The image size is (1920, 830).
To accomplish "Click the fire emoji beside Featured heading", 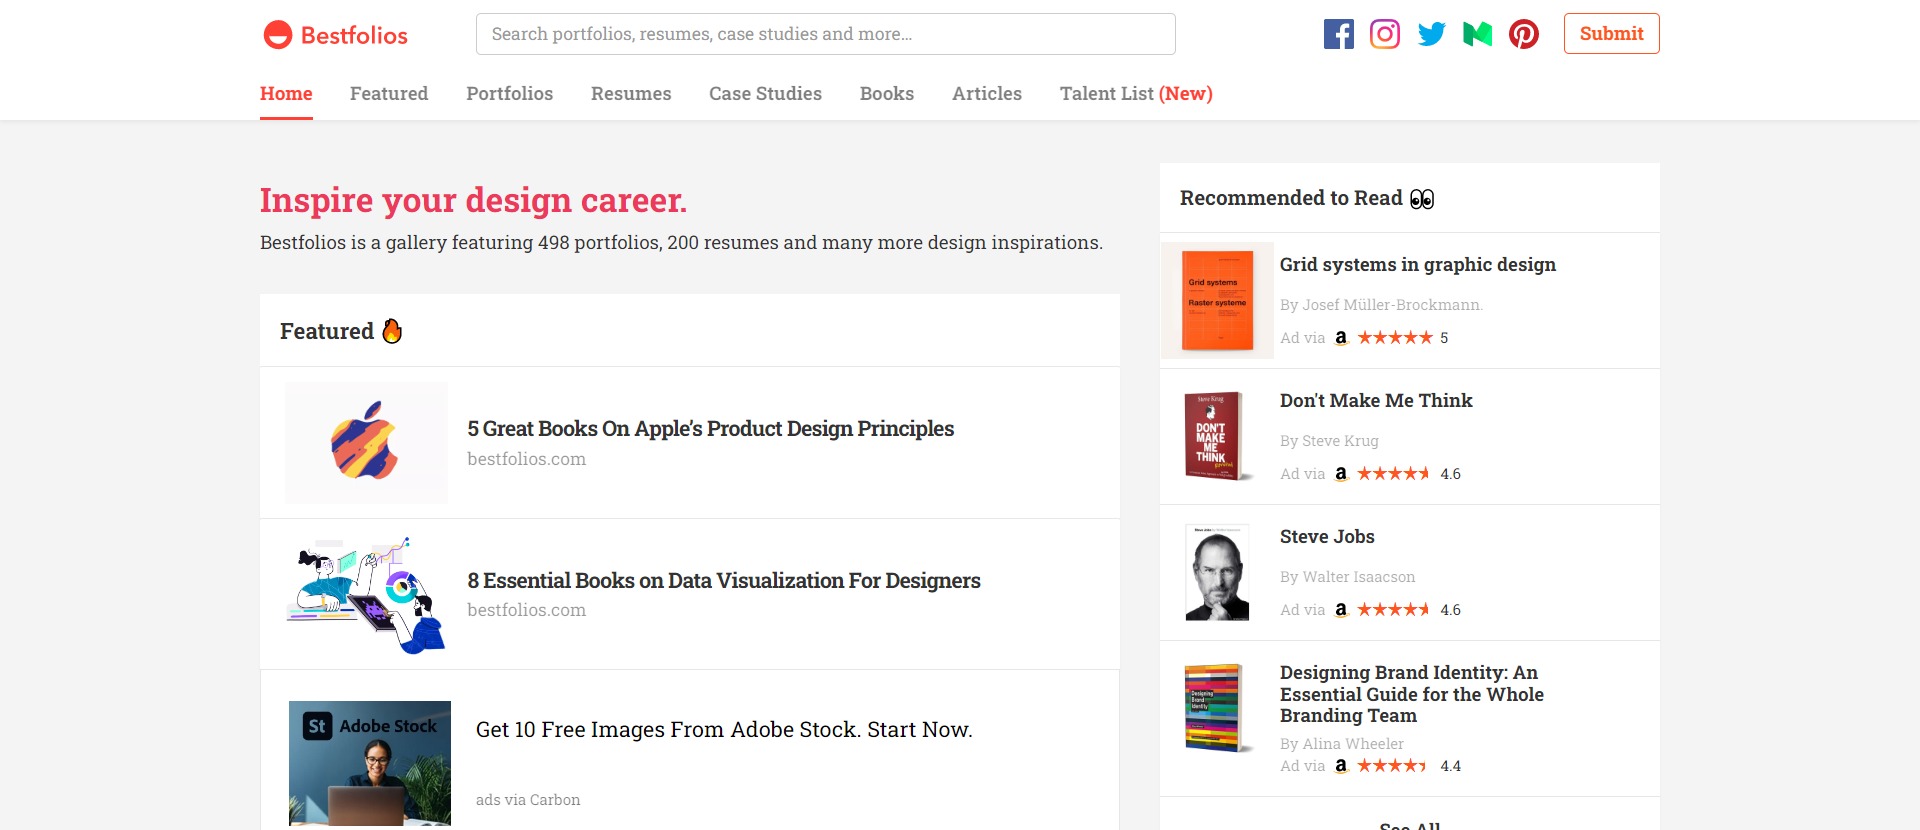I will (x=392, y=331).
